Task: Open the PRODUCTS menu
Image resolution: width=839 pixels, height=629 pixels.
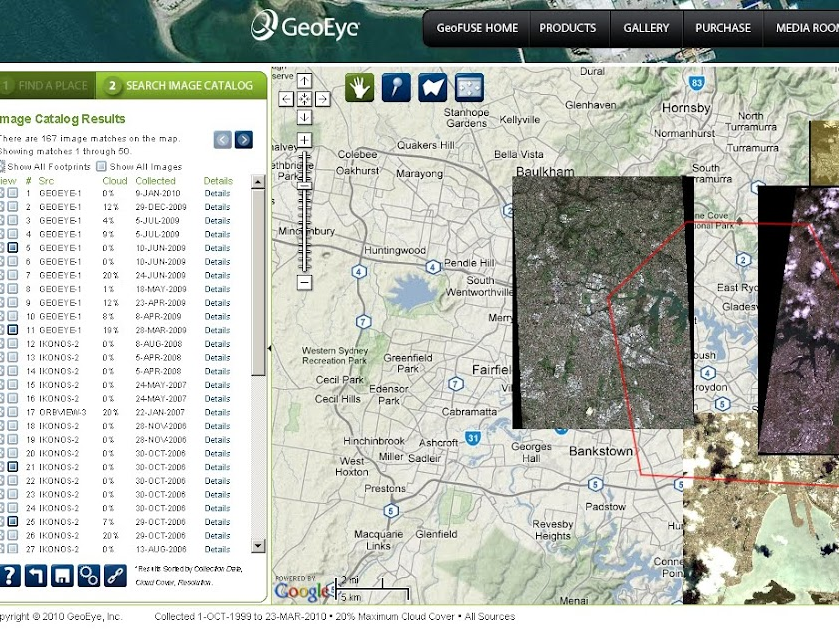Action: tap(567, 28)
